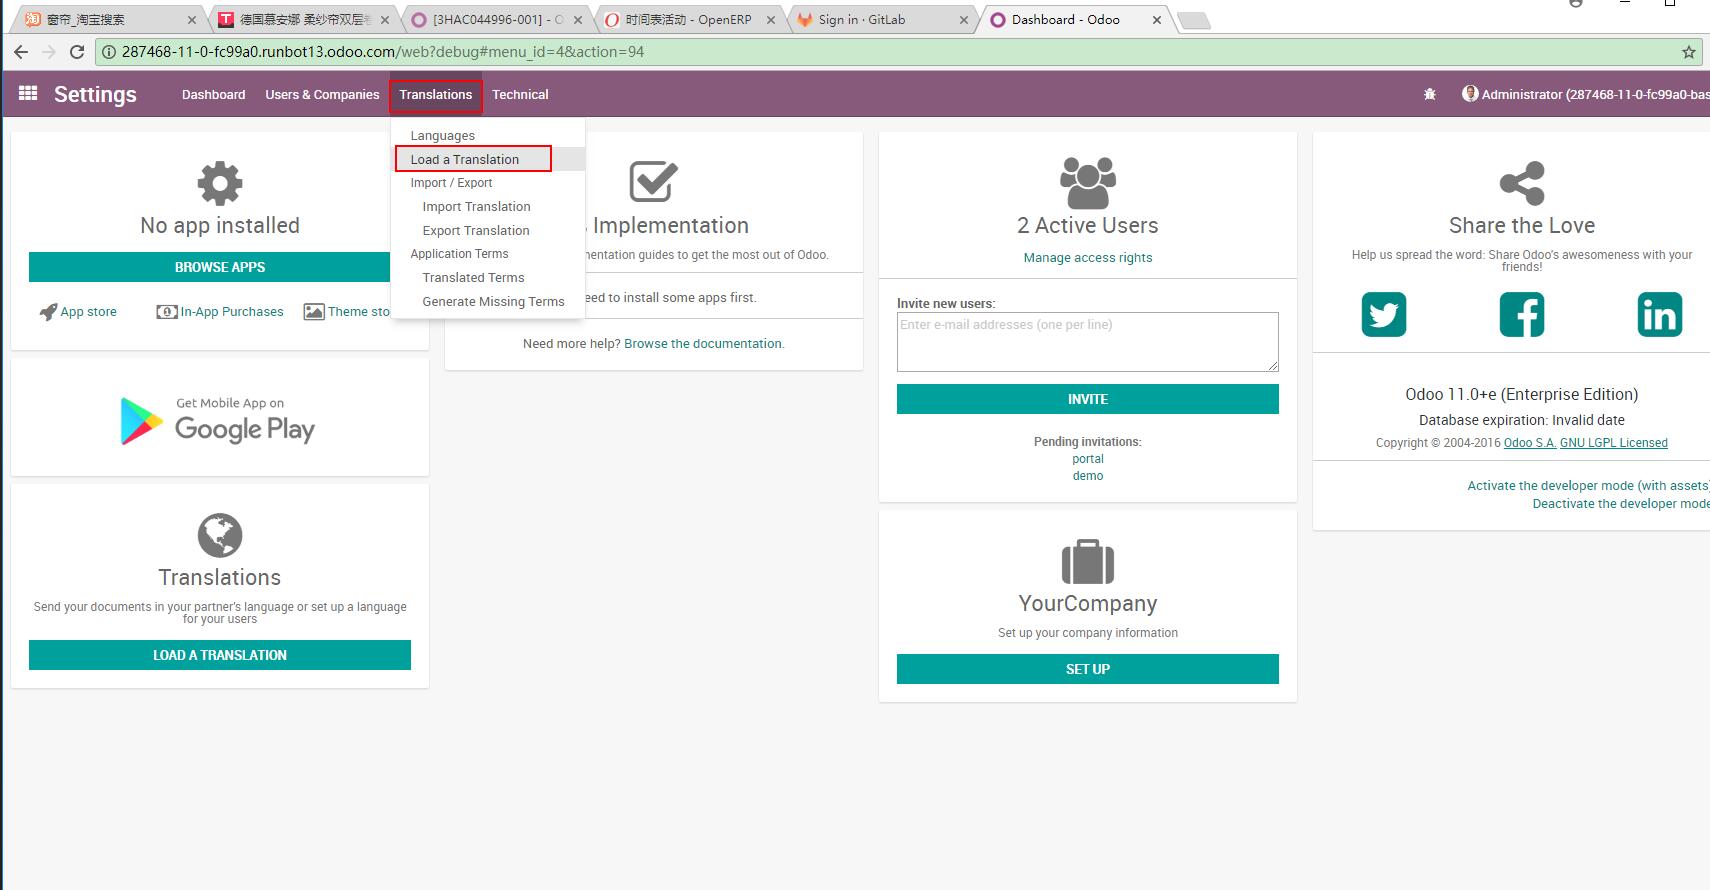
Task: Click the INVITE button
Action: pos(1087,399)
